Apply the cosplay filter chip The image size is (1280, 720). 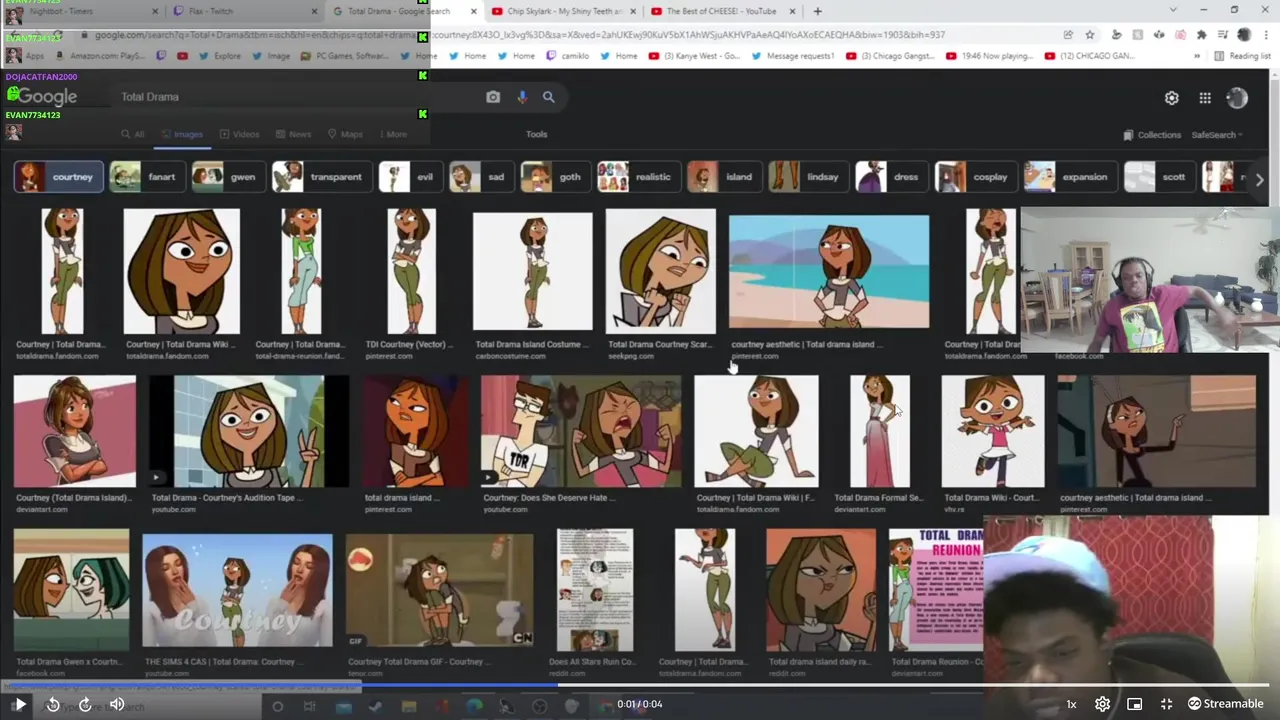(x=975, y=177)
